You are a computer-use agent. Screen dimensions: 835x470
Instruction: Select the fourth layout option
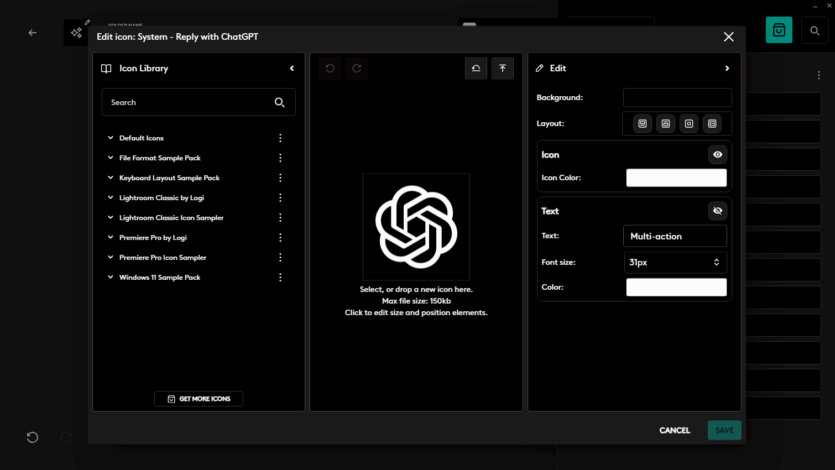click(x=712, y=124)
